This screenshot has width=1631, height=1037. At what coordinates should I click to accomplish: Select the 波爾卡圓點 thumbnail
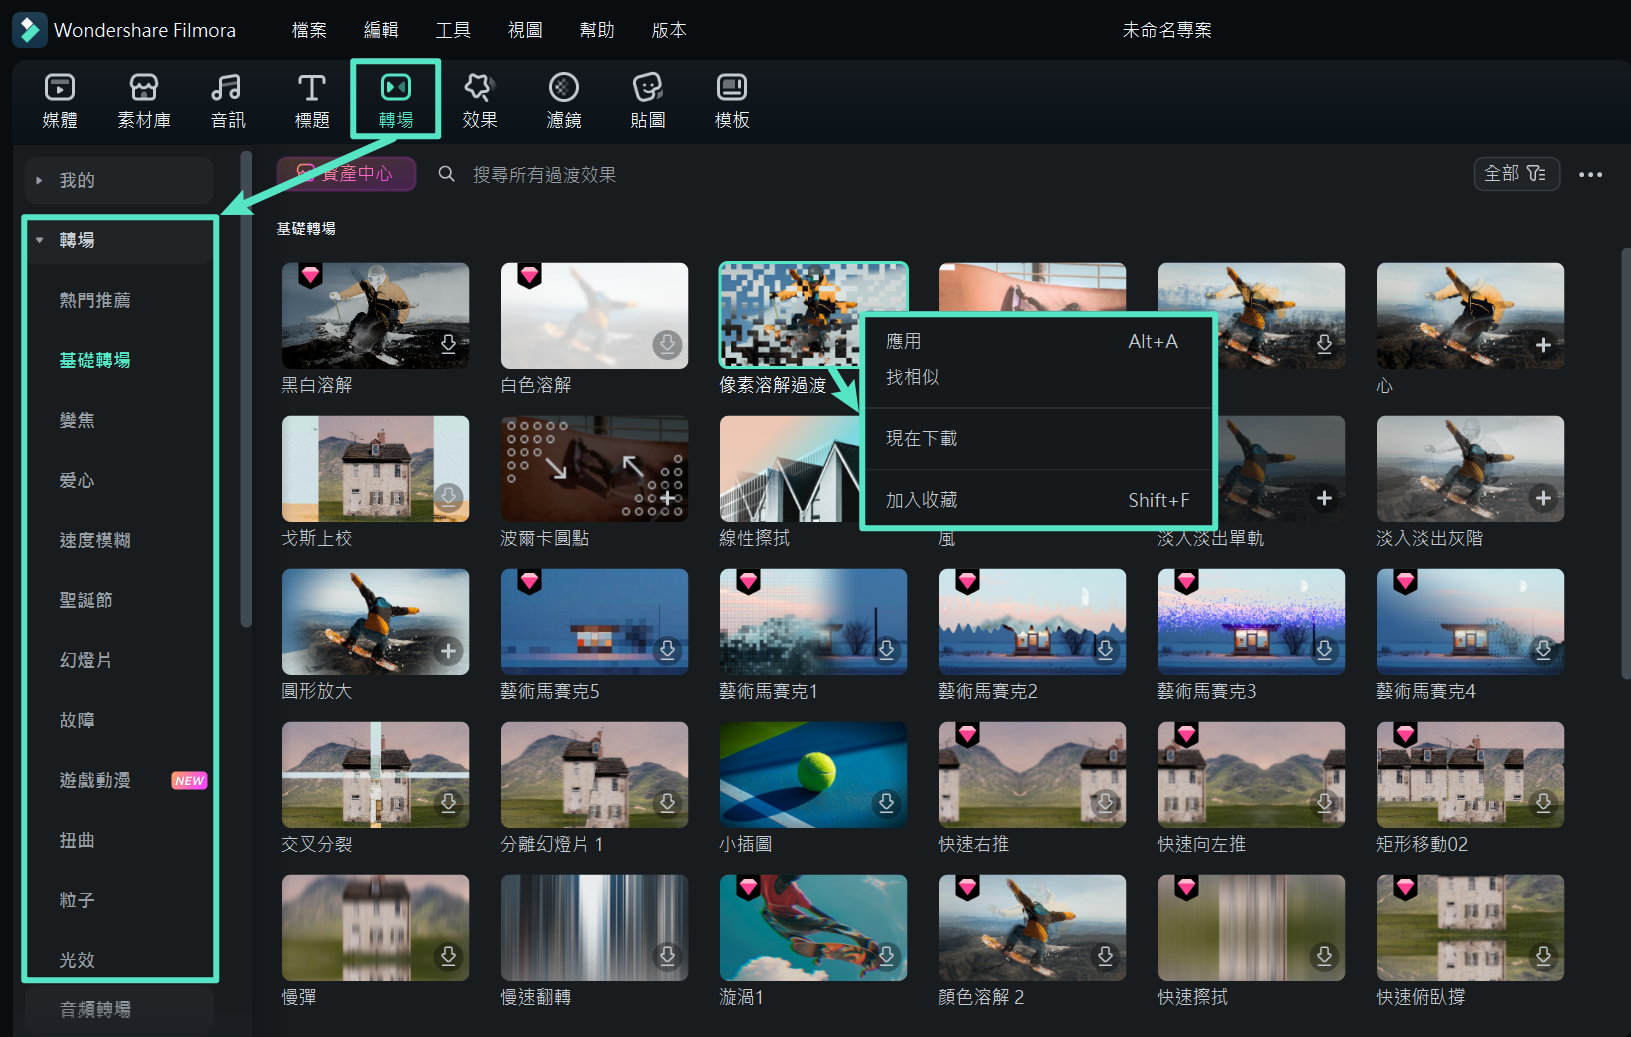click(595, 468)
